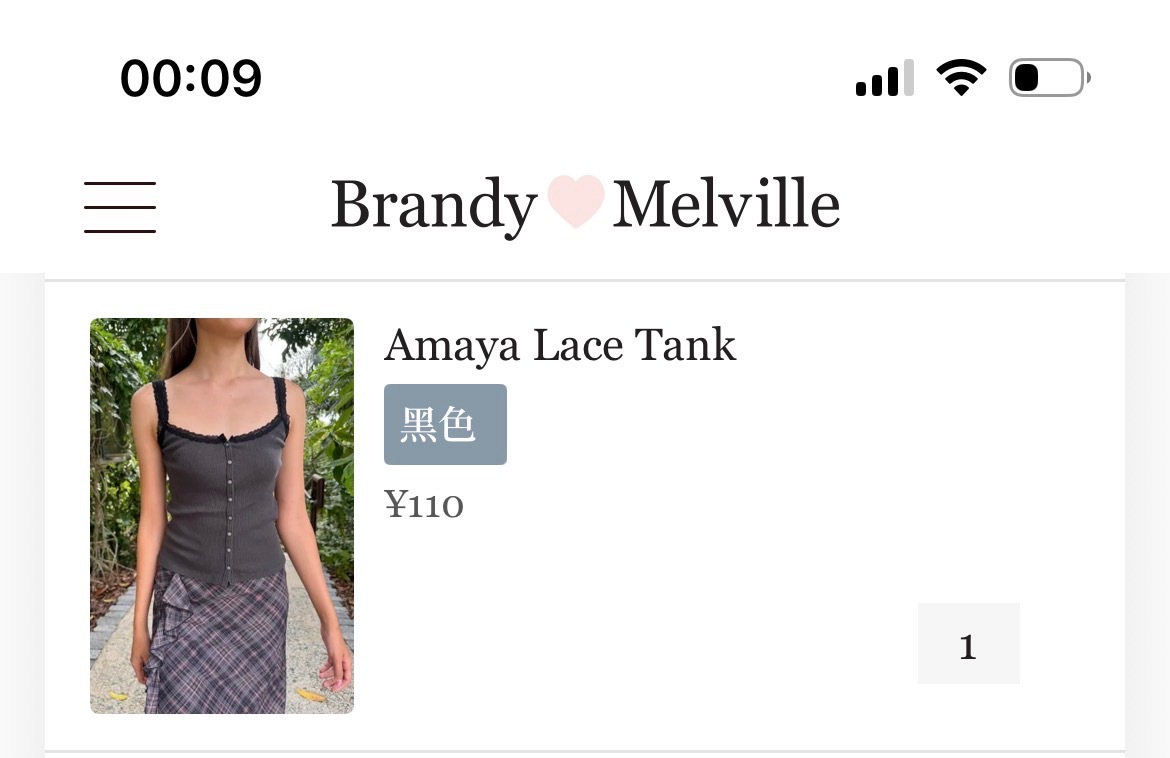Click the word Brandy in the header
The height and width of the screenshot is (758, 1170).
(434, 205)
